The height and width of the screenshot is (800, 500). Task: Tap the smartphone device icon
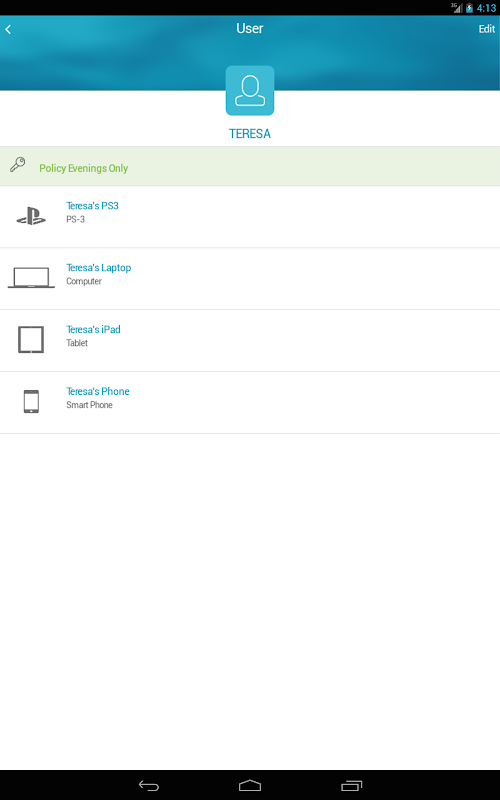click(31, 402)
